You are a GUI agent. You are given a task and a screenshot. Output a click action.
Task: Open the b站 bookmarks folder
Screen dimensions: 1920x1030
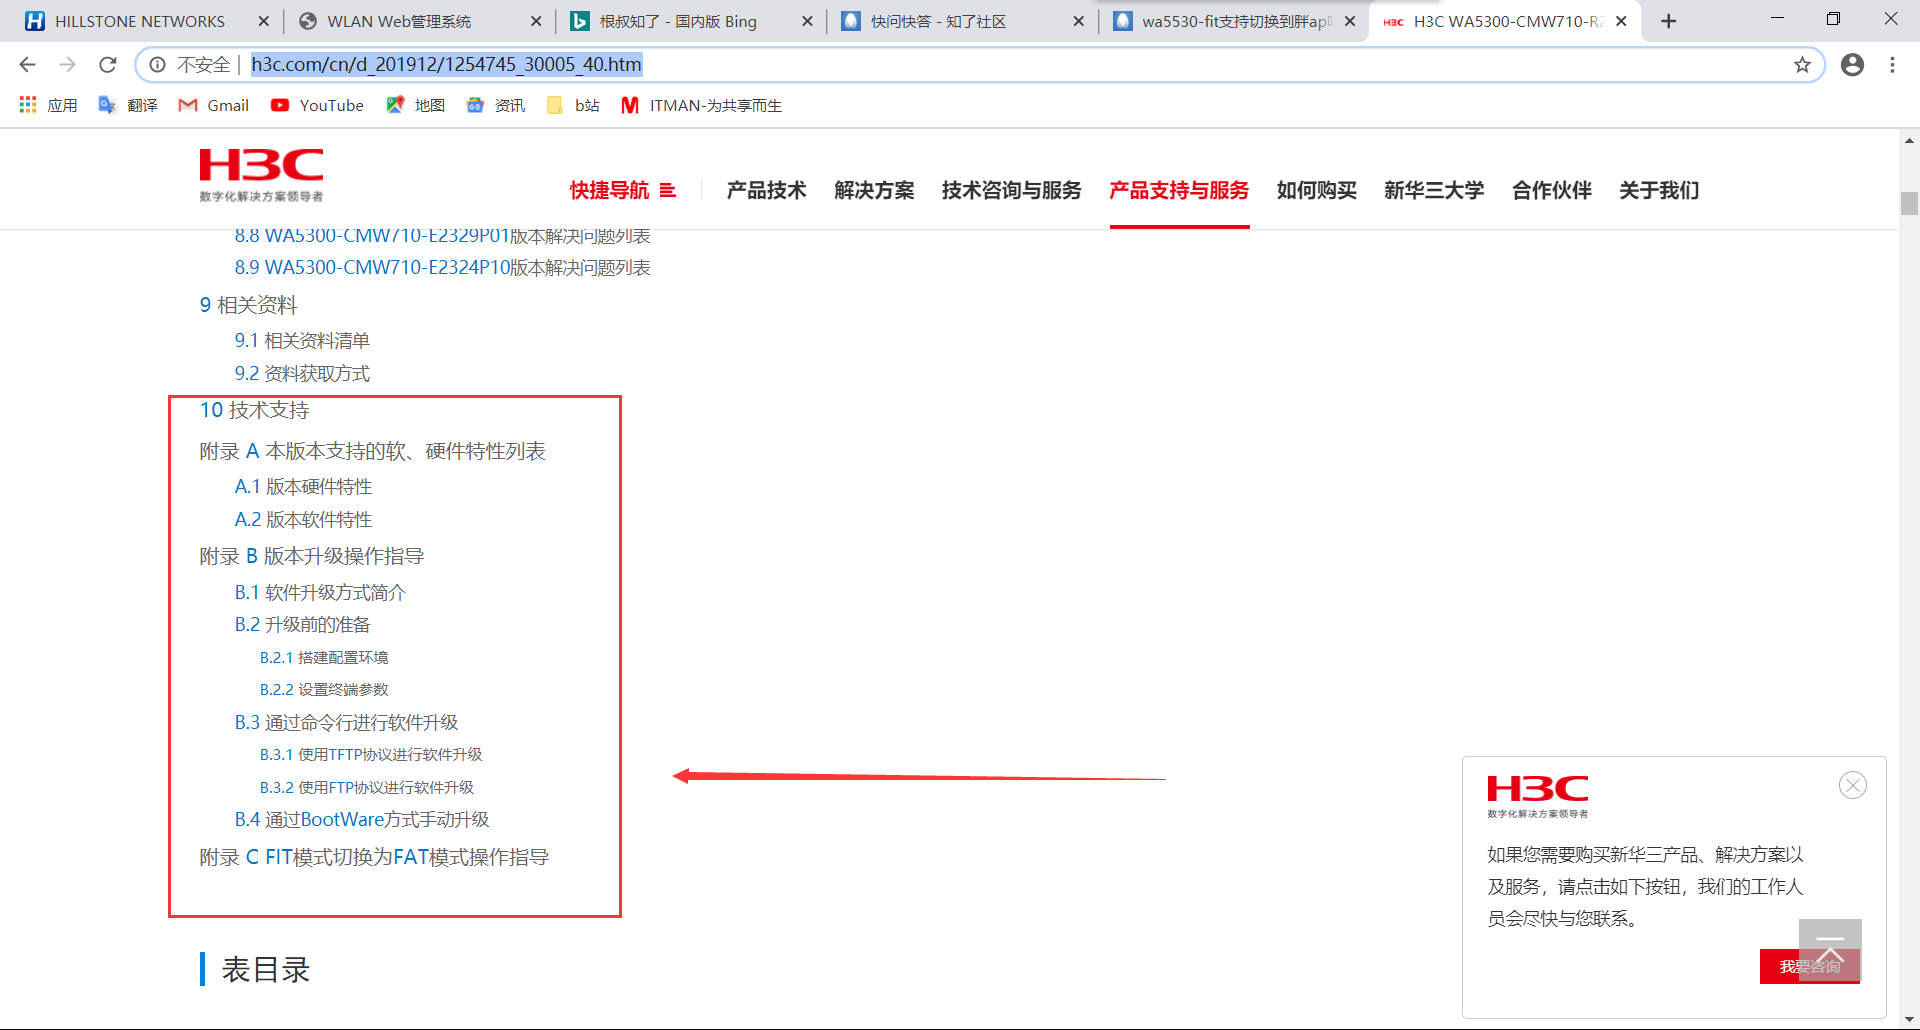pos(573,105)
